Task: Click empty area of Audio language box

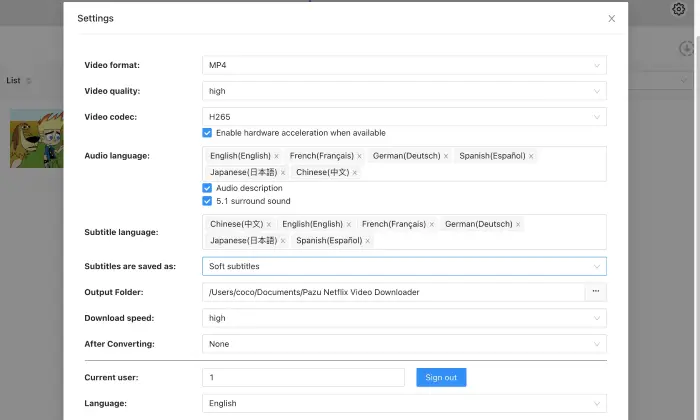Action: (482, 173)
